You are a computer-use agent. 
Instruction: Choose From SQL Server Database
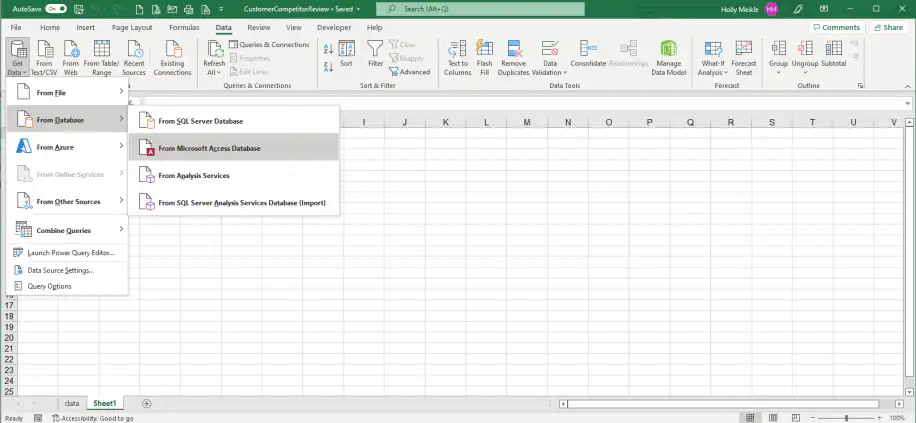coord(234,121)
